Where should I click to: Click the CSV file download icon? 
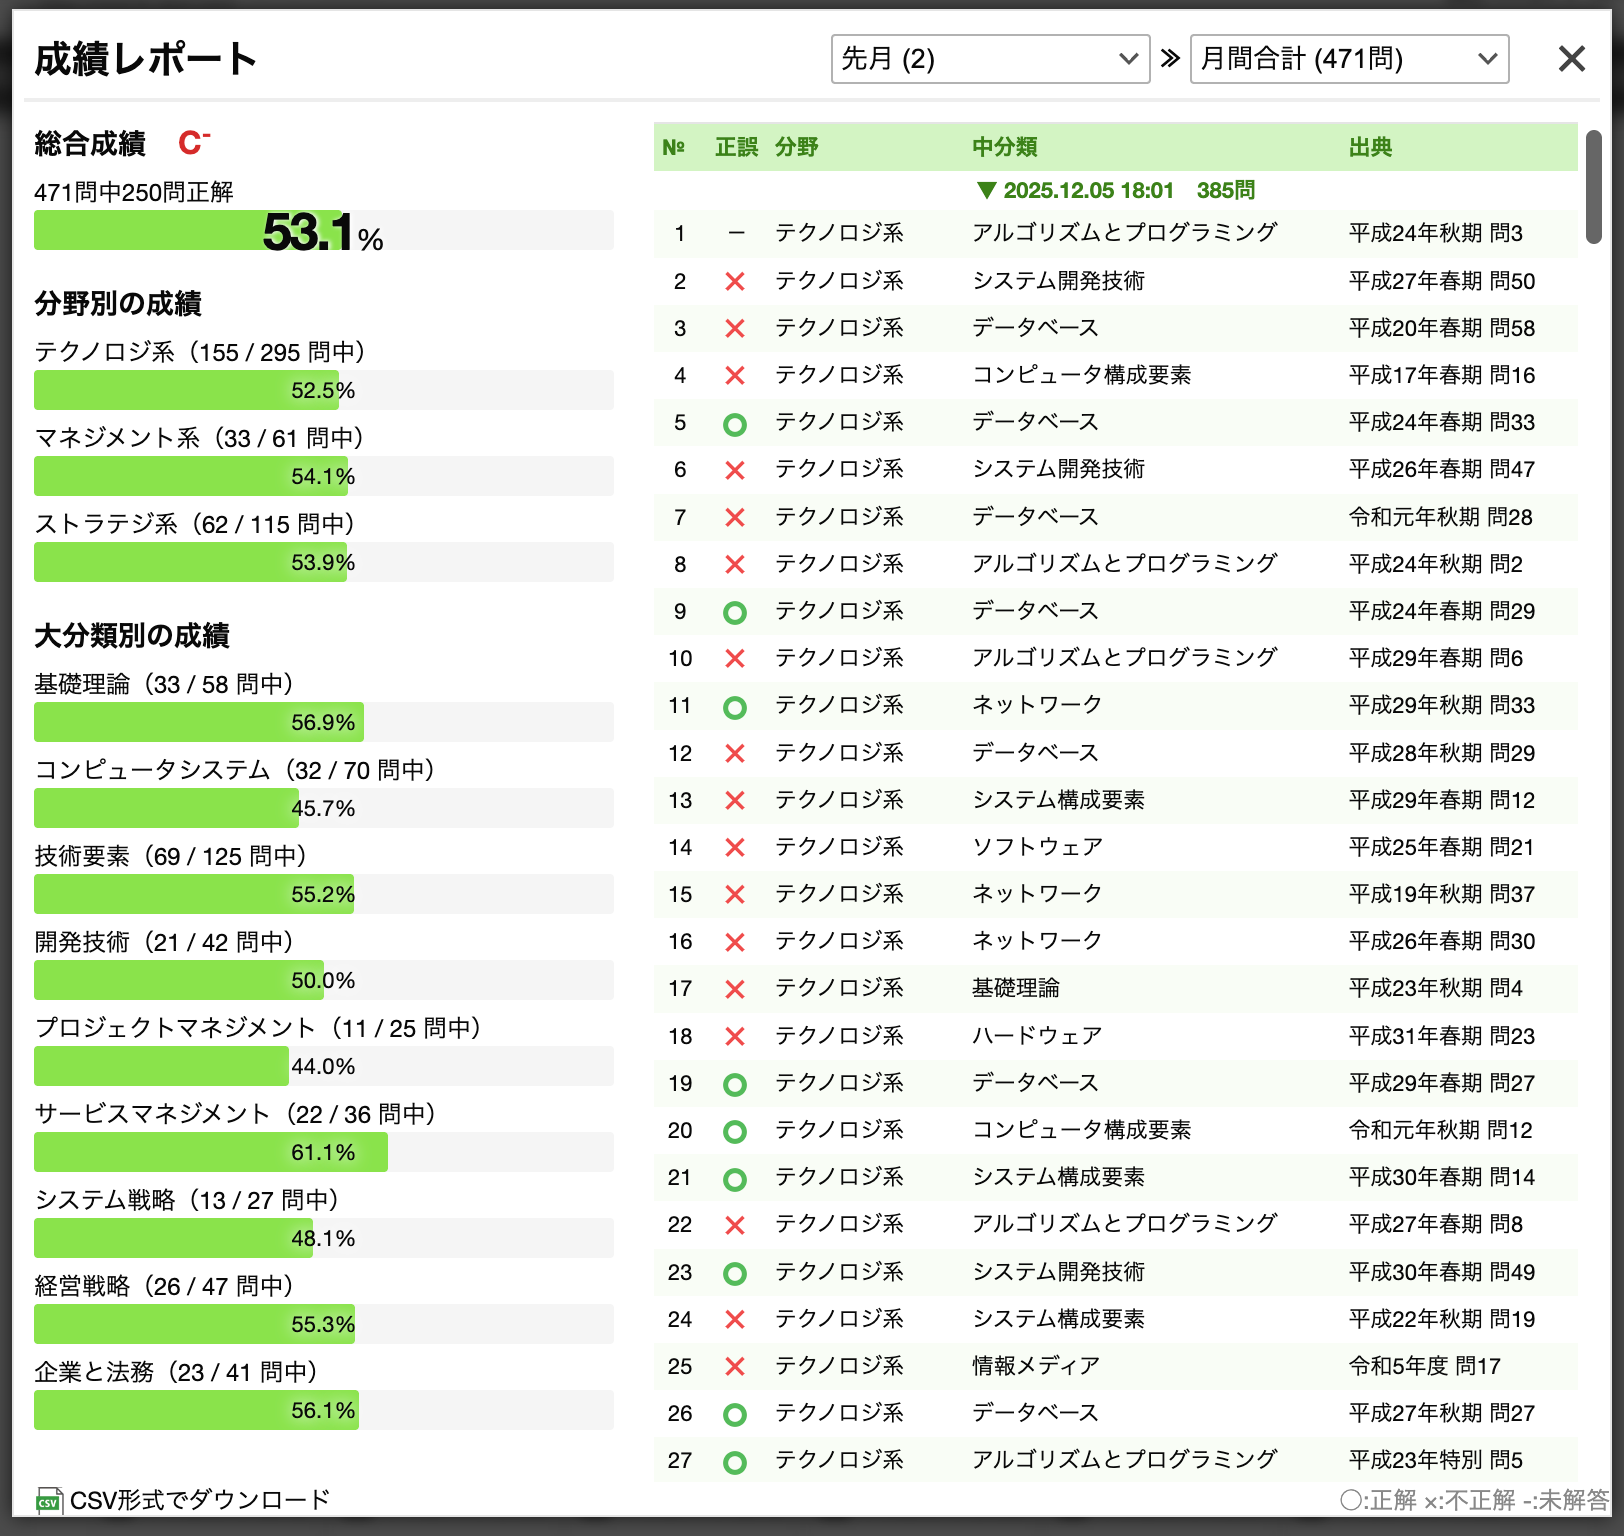pyautogui.click(x=48, y=1501)
